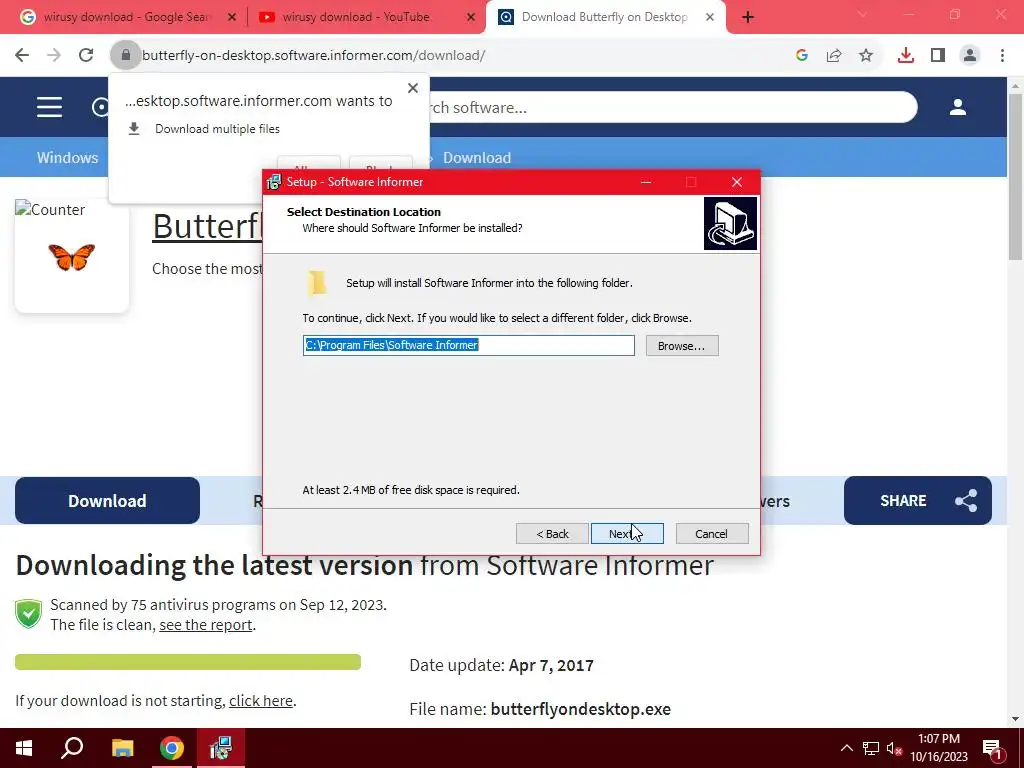Open the Google icon in address bar
The width and height of the screenshot is (1024, 768).
point(802,56)
